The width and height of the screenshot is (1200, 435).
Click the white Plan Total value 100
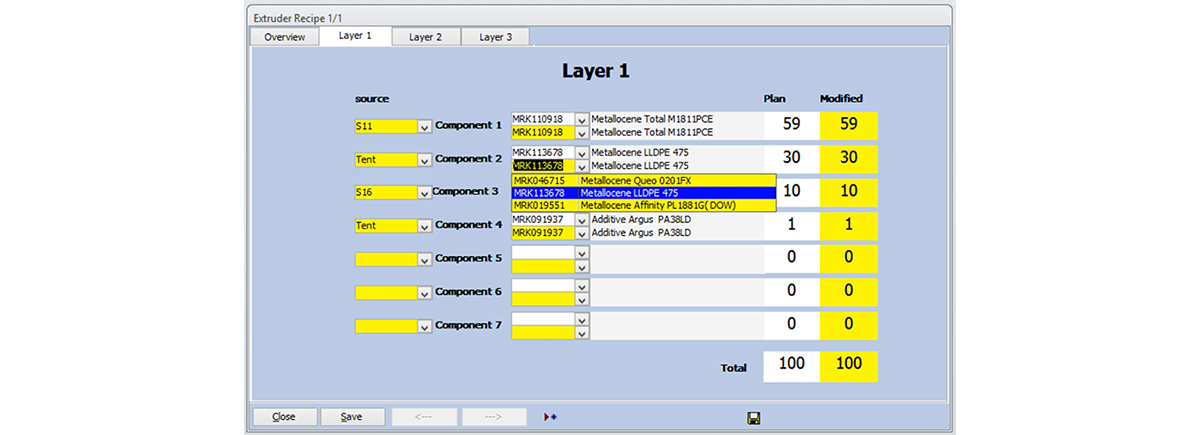pyautogui.click(x=791, y=365)
